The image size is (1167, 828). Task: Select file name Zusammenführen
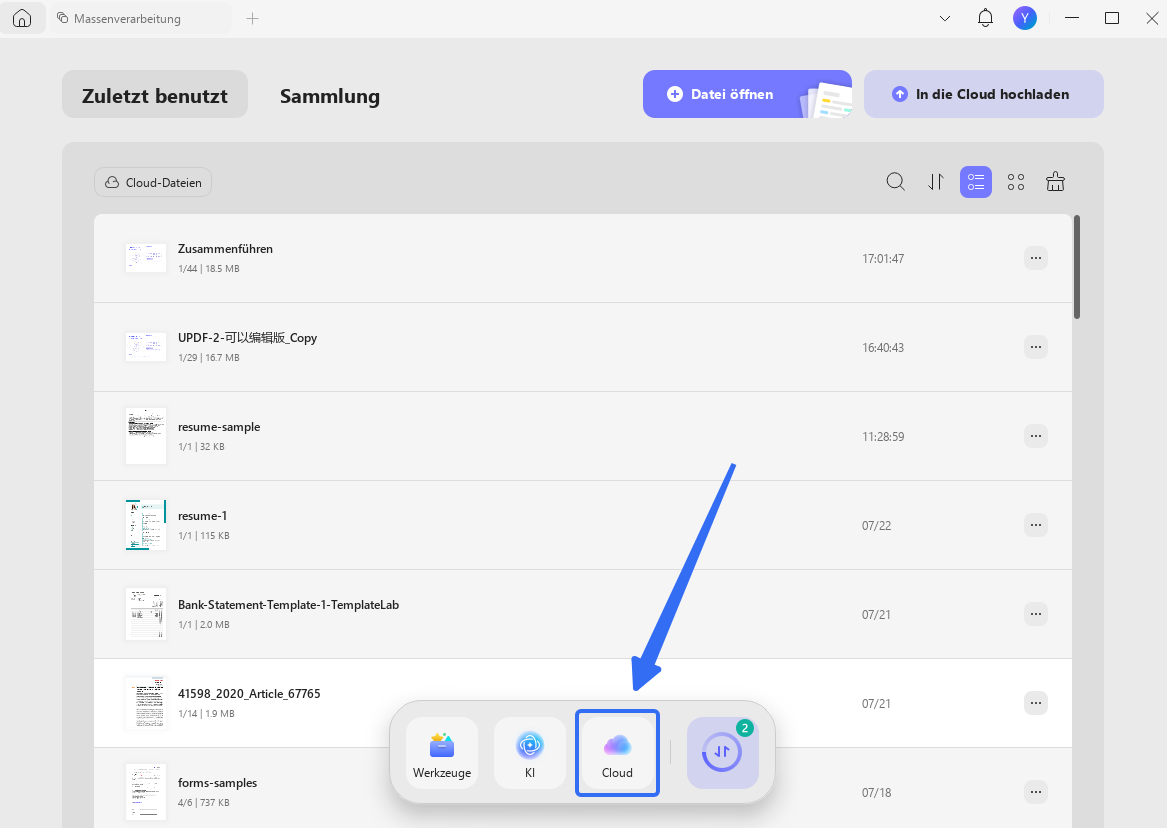(226, 248)
